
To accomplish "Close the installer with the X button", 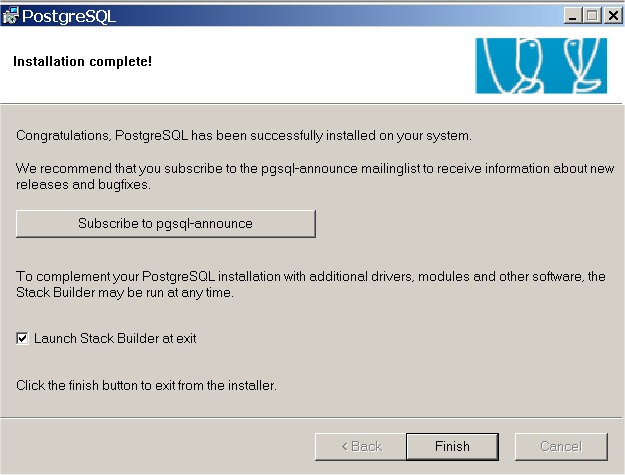I will pos(612,16).
